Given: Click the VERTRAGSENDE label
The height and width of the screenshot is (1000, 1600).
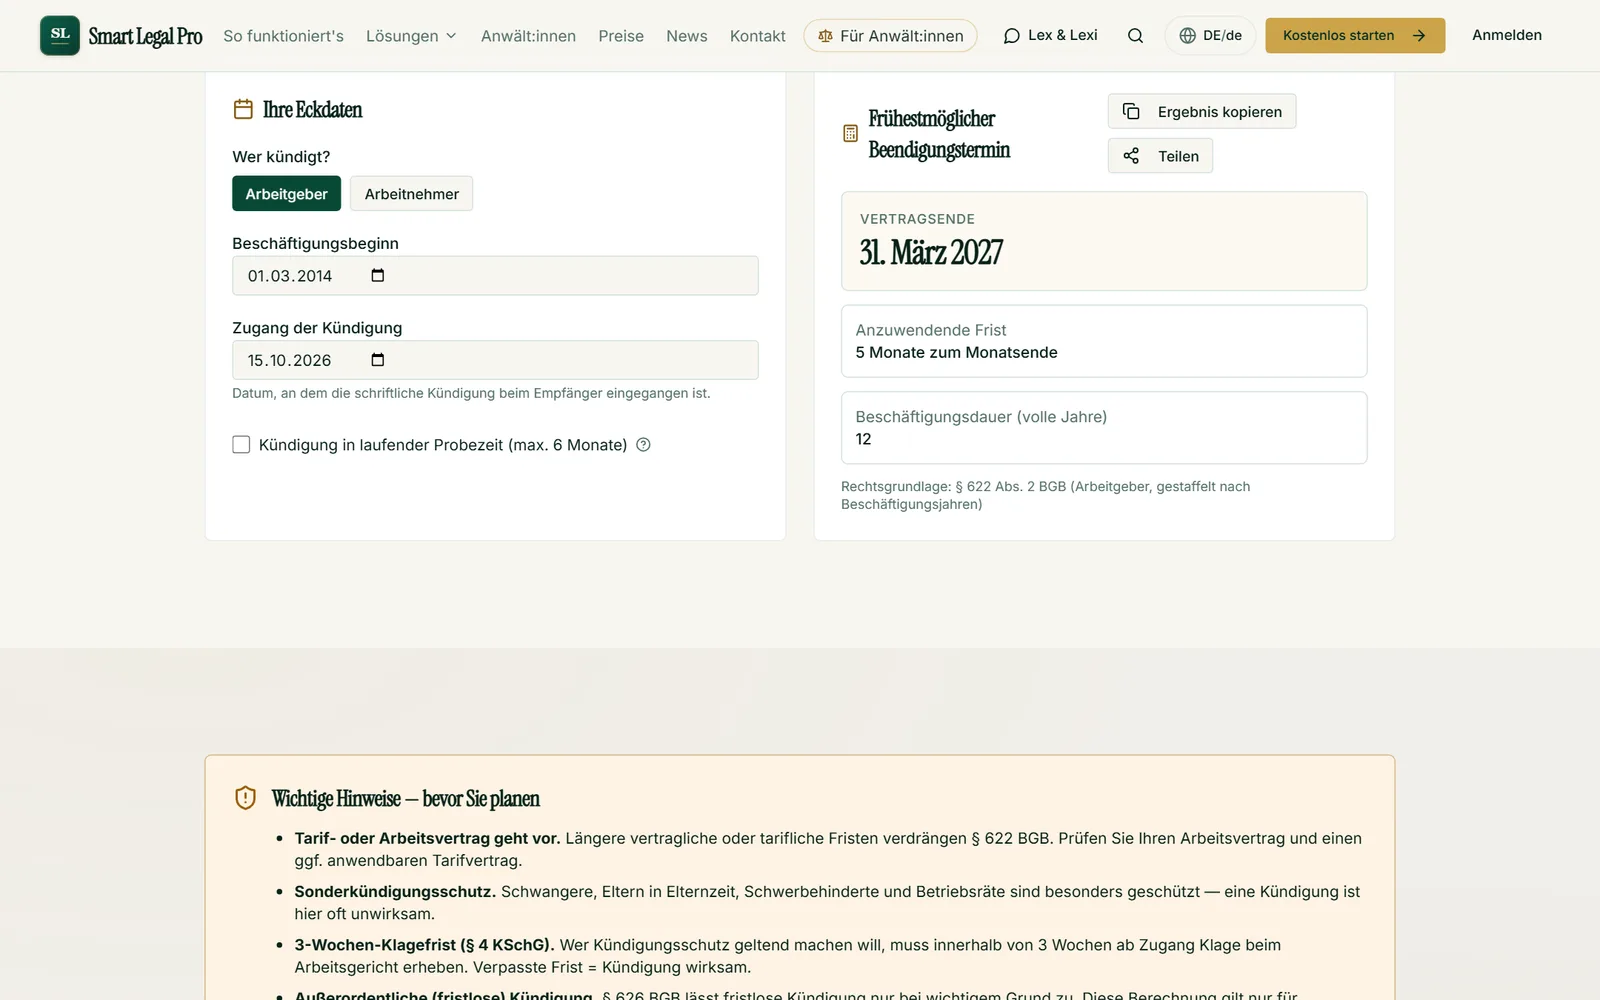Looking at the screenshot, I should pos(917,219).
